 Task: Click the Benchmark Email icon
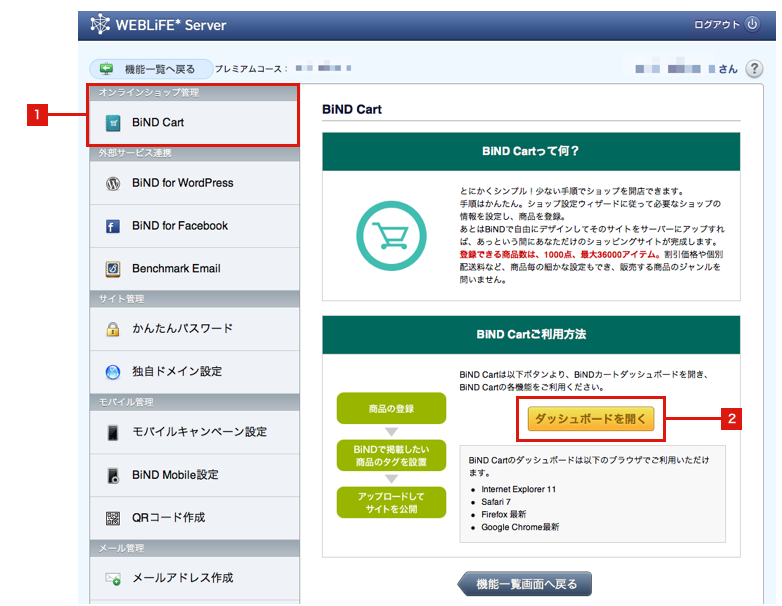coord(113,269)
